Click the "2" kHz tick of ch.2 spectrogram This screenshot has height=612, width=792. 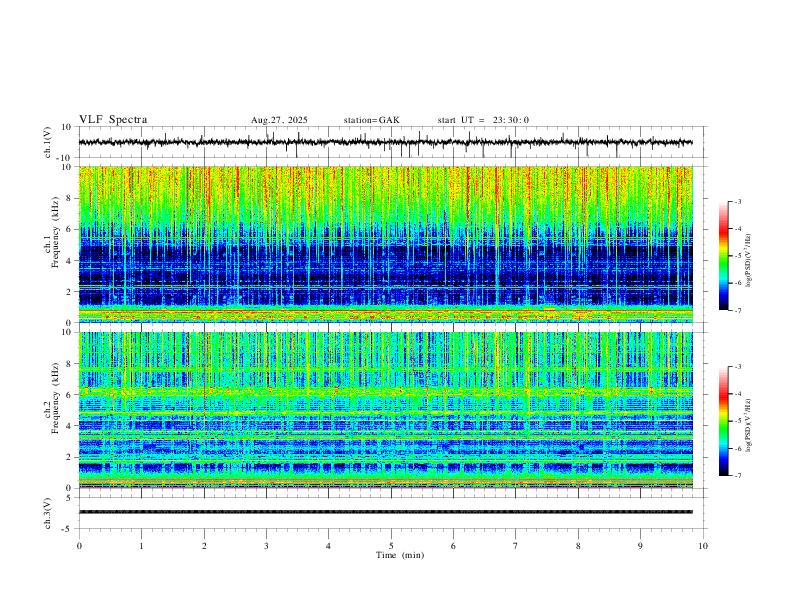(x=69, y=457)
